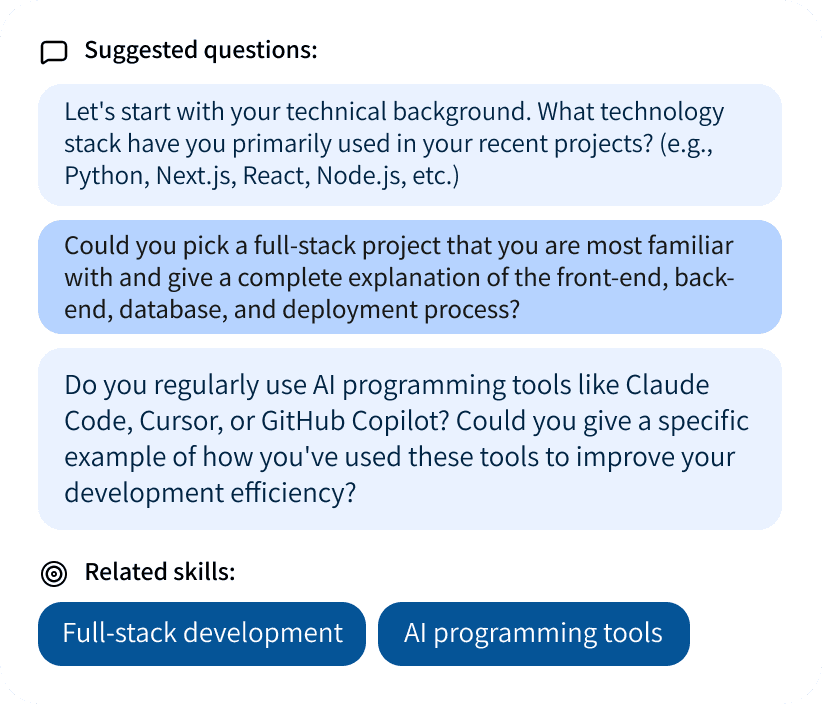Click the speech bubble icon by Suggested questions
The image size is (822, 704).
point(54,51)
